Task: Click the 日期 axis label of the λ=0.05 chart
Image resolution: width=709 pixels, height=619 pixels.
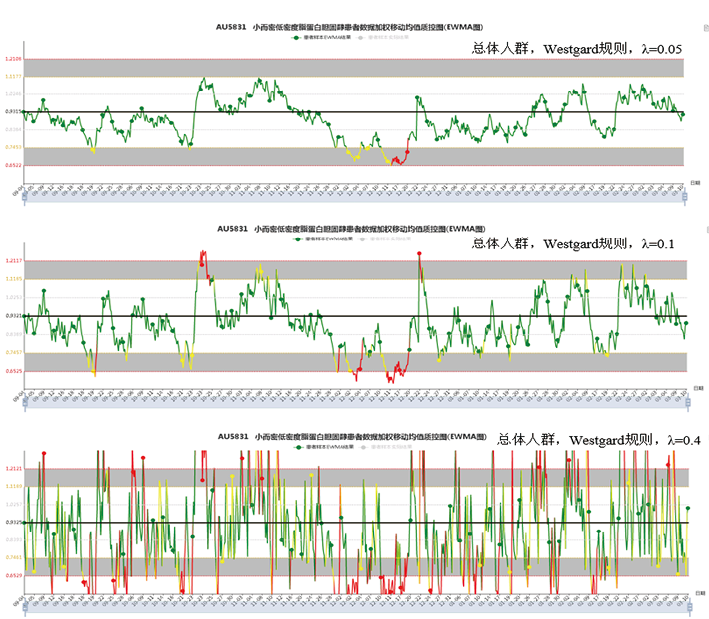Action: [x=695, y=183]
